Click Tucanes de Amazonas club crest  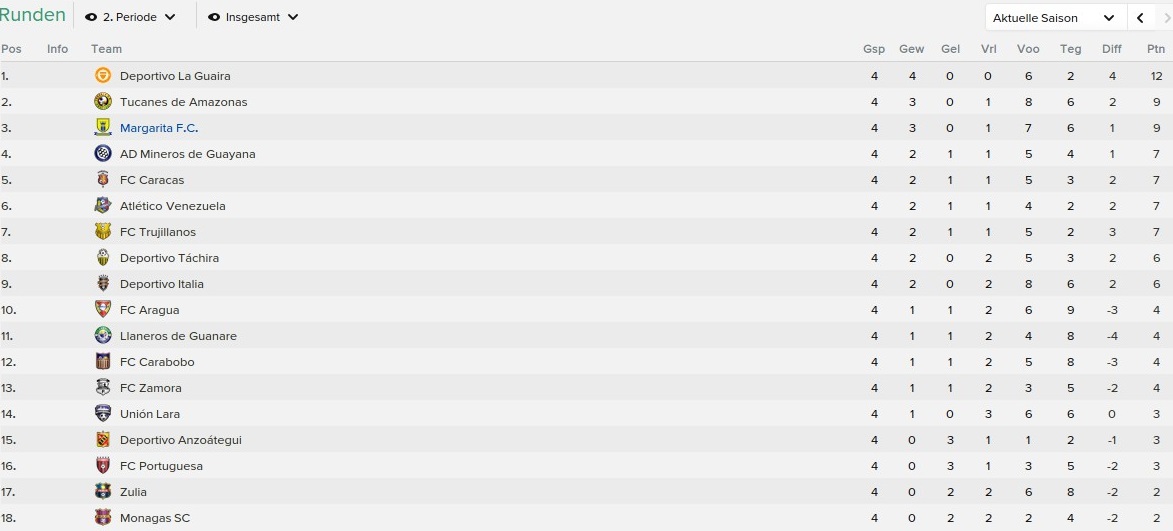pyautogui.click(x=103, y=102)
